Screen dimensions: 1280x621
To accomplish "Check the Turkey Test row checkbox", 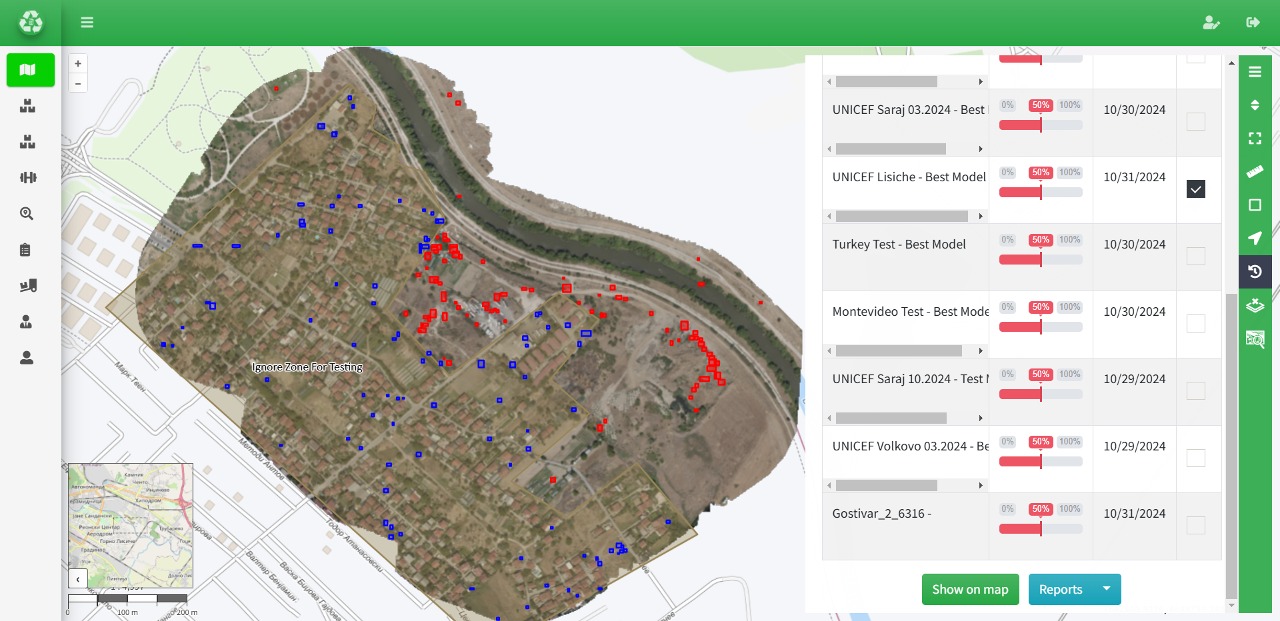I will (1196, 256).
